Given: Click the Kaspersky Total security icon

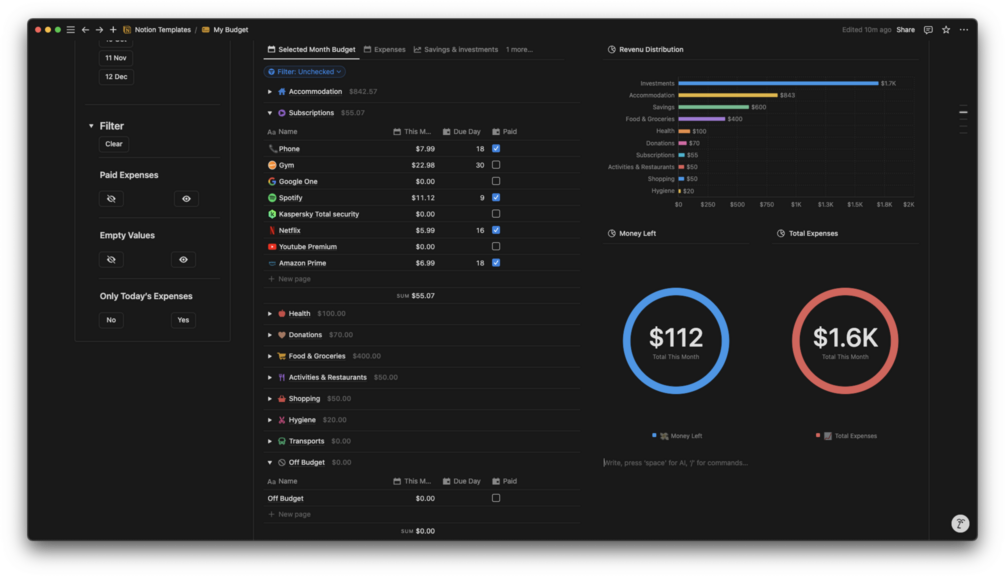Looking at the screenshot, I should tap(272, 214).
